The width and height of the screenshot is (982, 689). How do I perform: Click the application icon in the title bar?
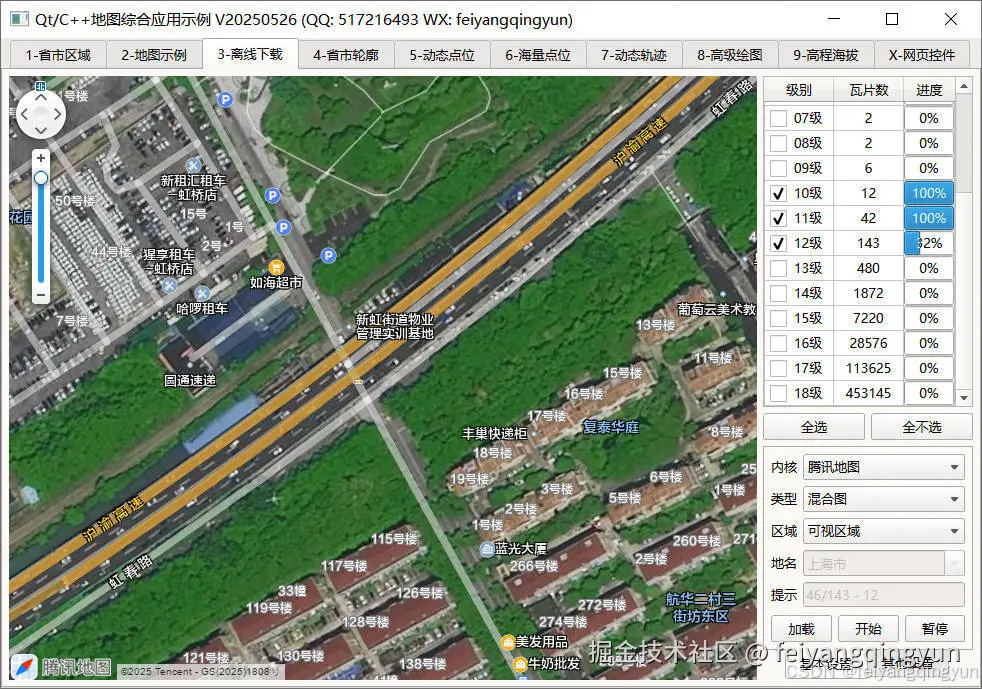pyautogui.click(x=19, y=19)
